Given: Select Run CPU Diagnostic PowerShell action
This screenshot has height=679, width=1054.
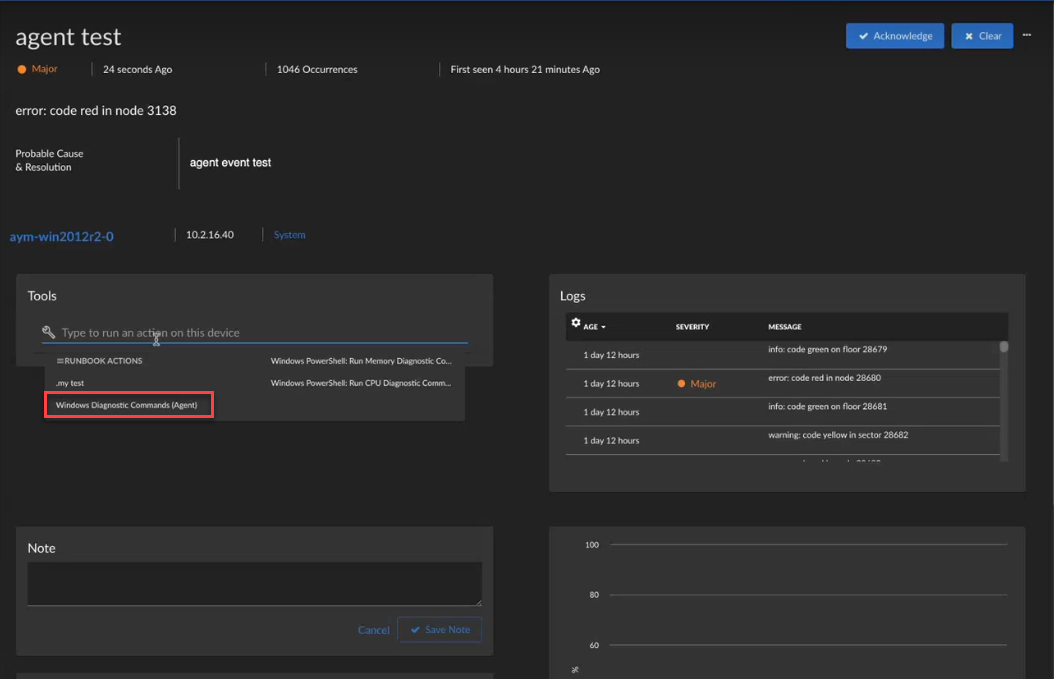Looking at the screenshot, I should coord(360,383).
